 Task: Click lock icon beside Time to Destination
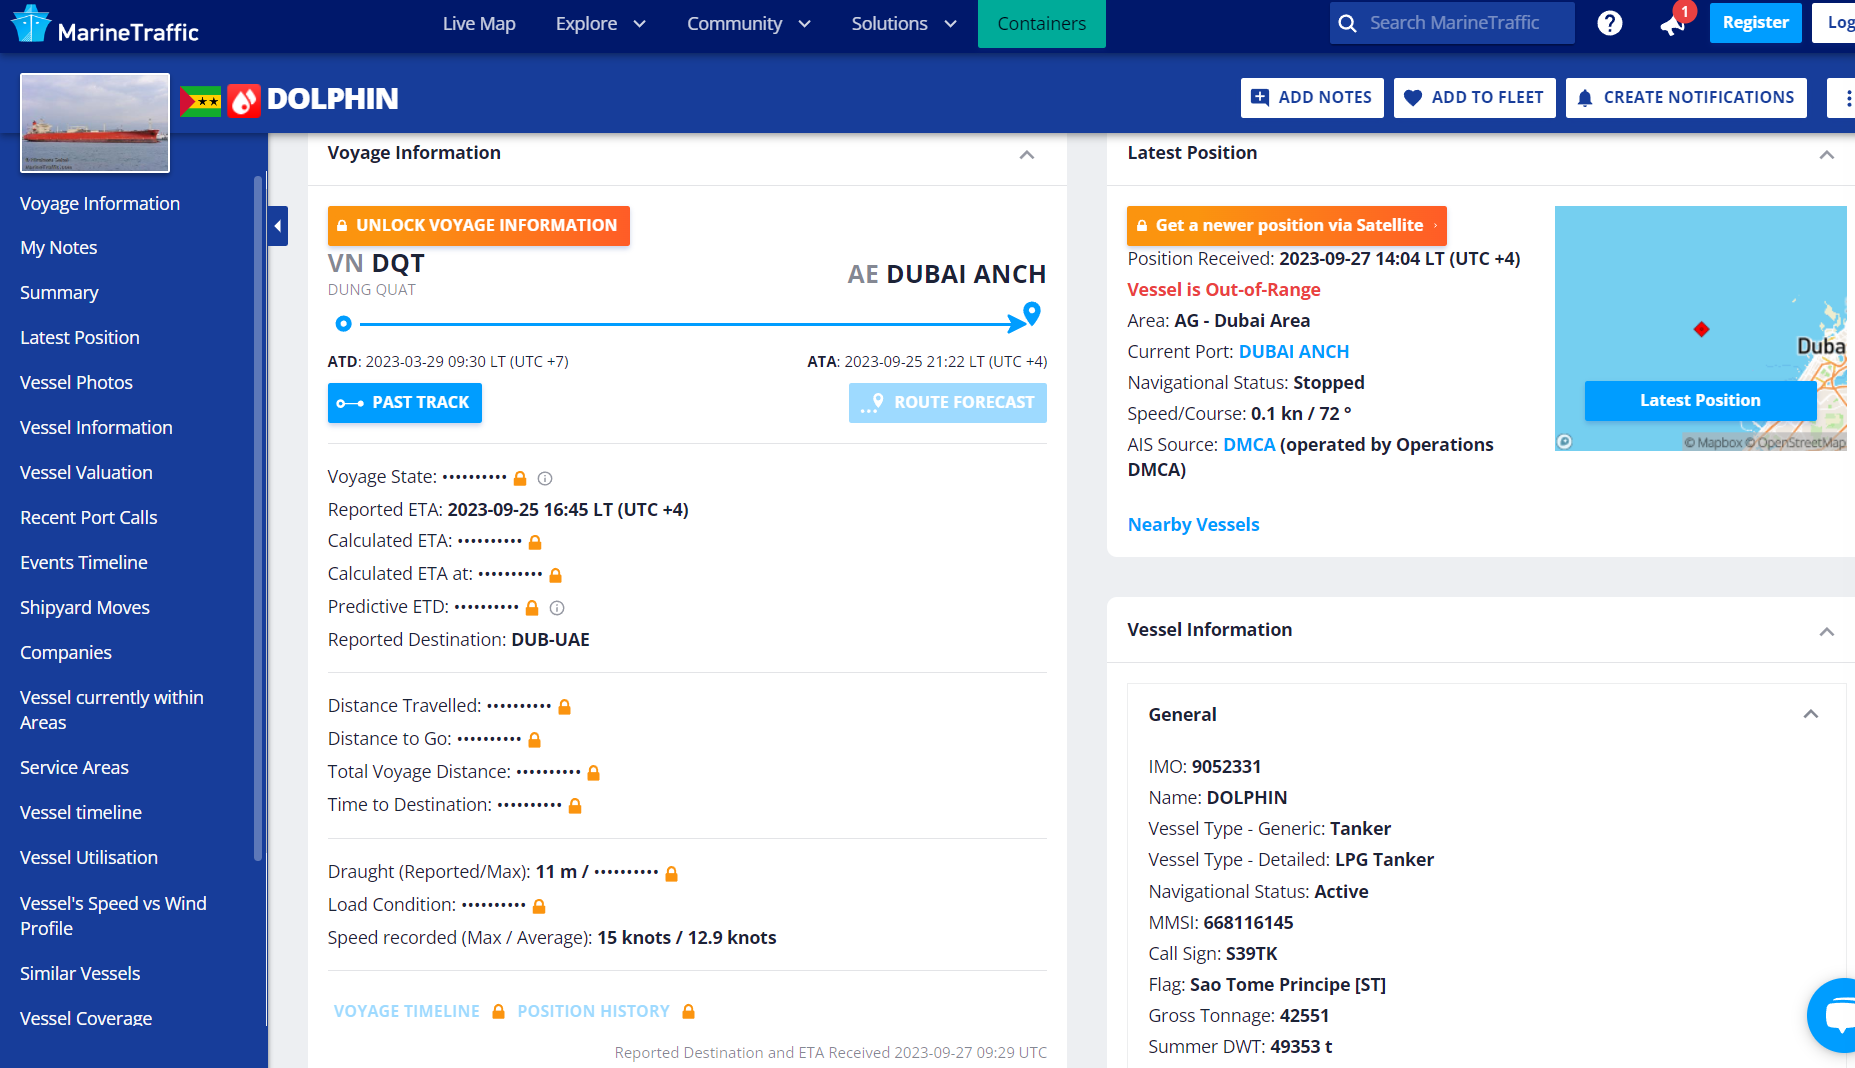point(575,806)
